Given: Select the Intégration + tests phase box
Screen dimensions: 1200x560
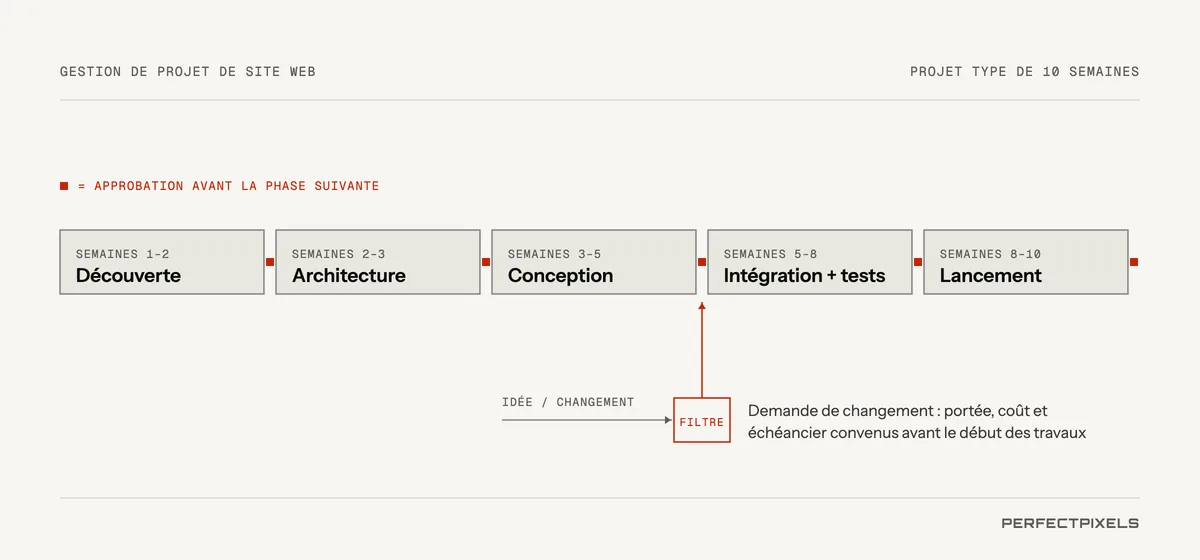Looking at the screenshot, I should point(810,262).
